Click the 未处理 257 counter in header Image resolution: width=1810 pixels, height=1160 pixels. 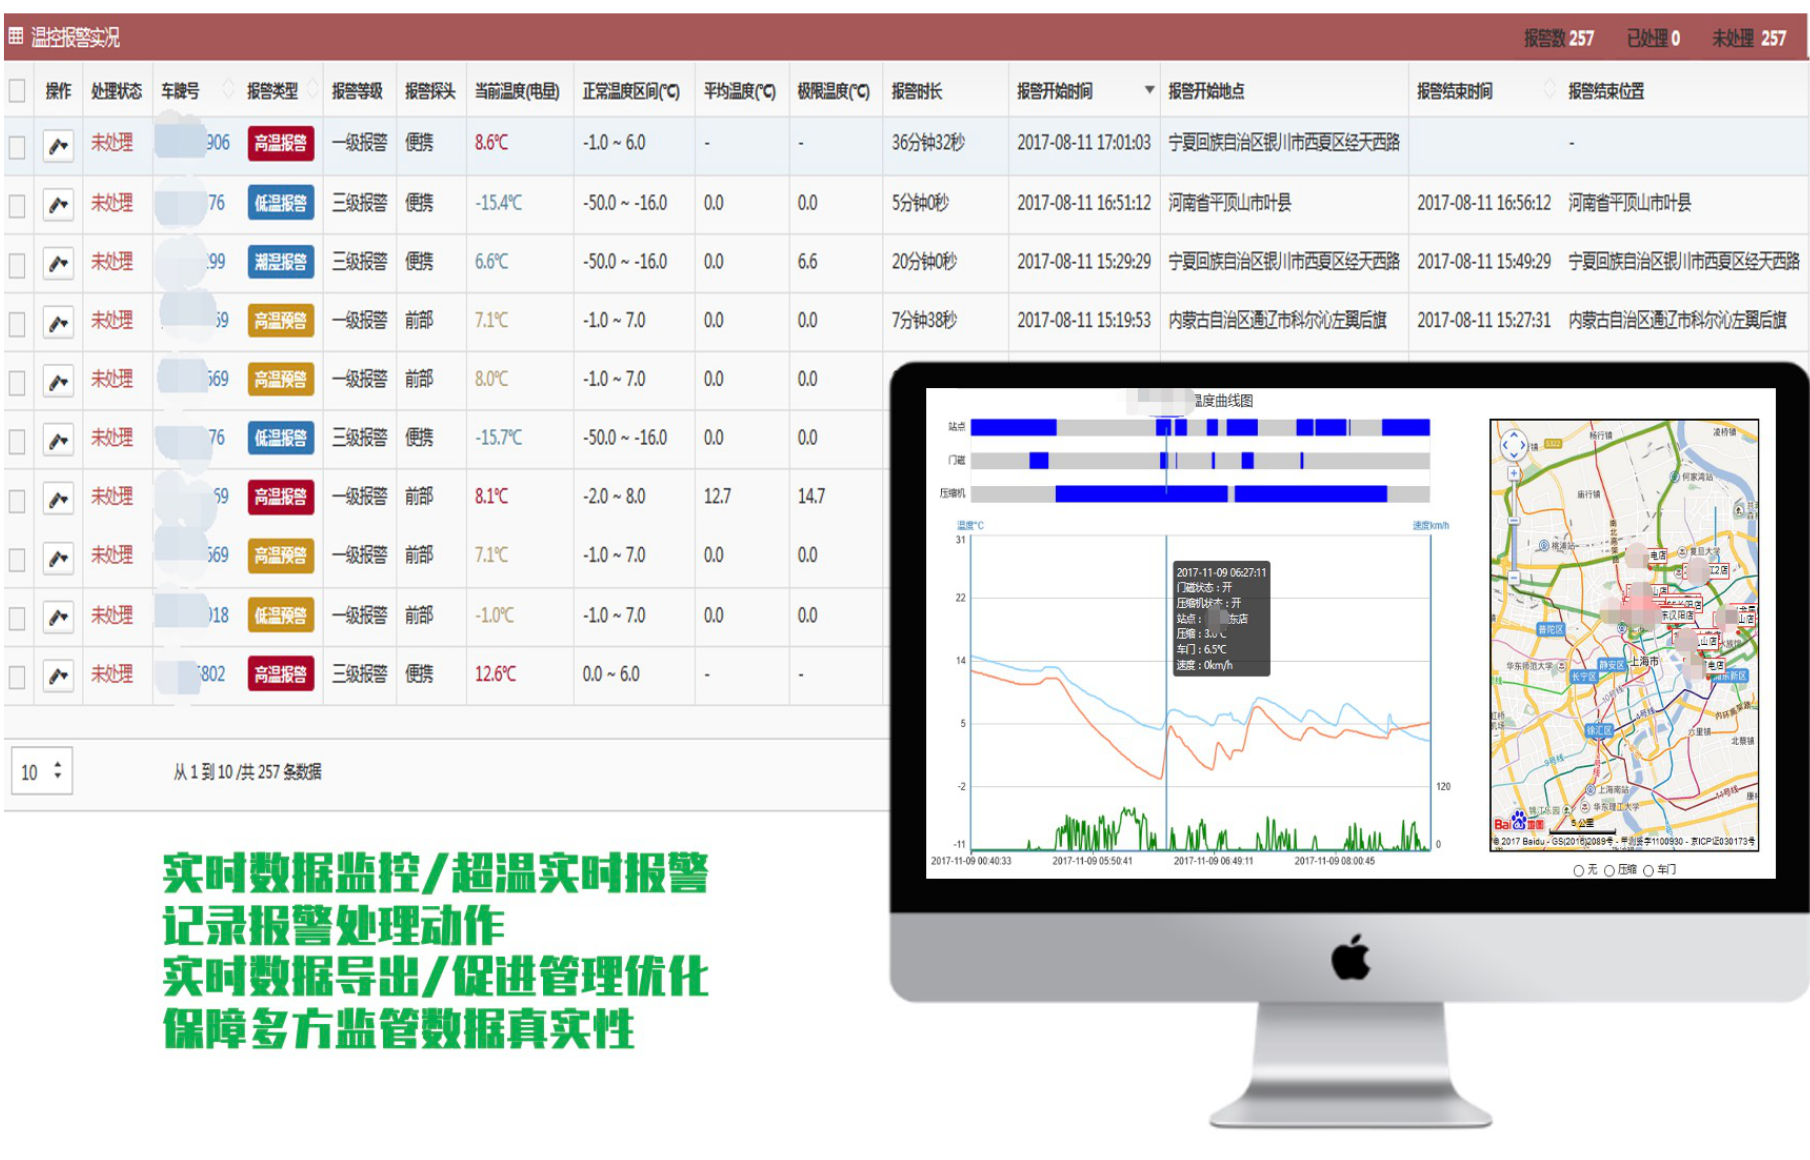(x=1748, y=38)
